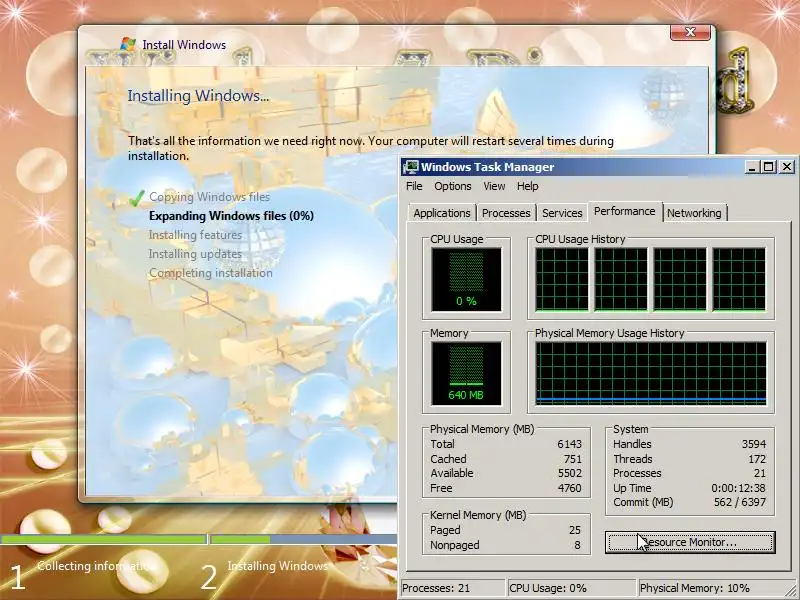Click the green checkmark beside Copying Windows files
This screenshot has height=600, width=800.
(x=136, y=198)
